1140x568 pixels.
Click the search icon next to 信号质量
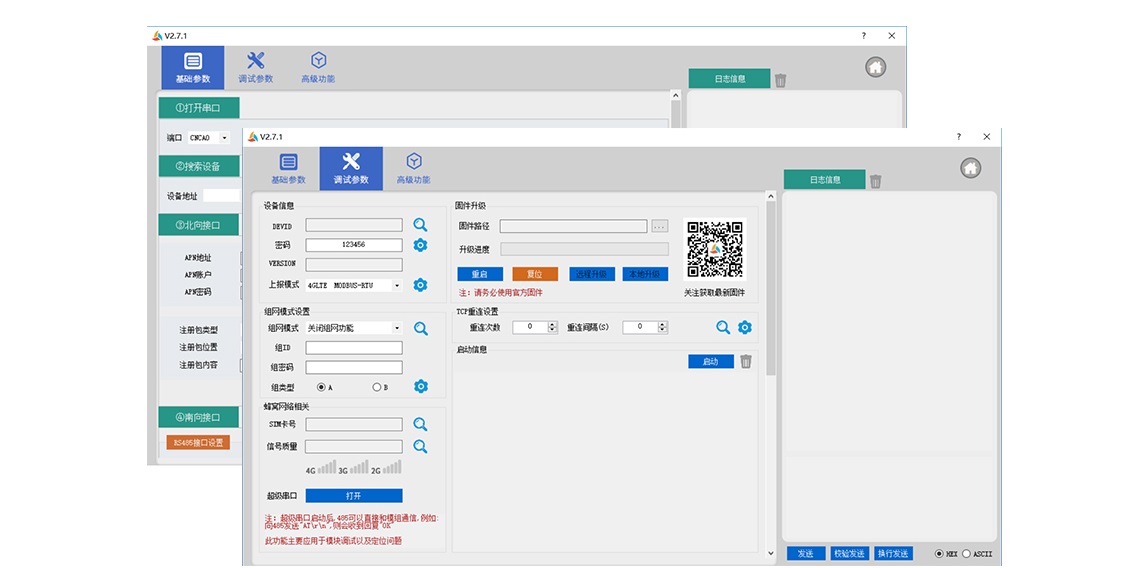click(420, 446)
